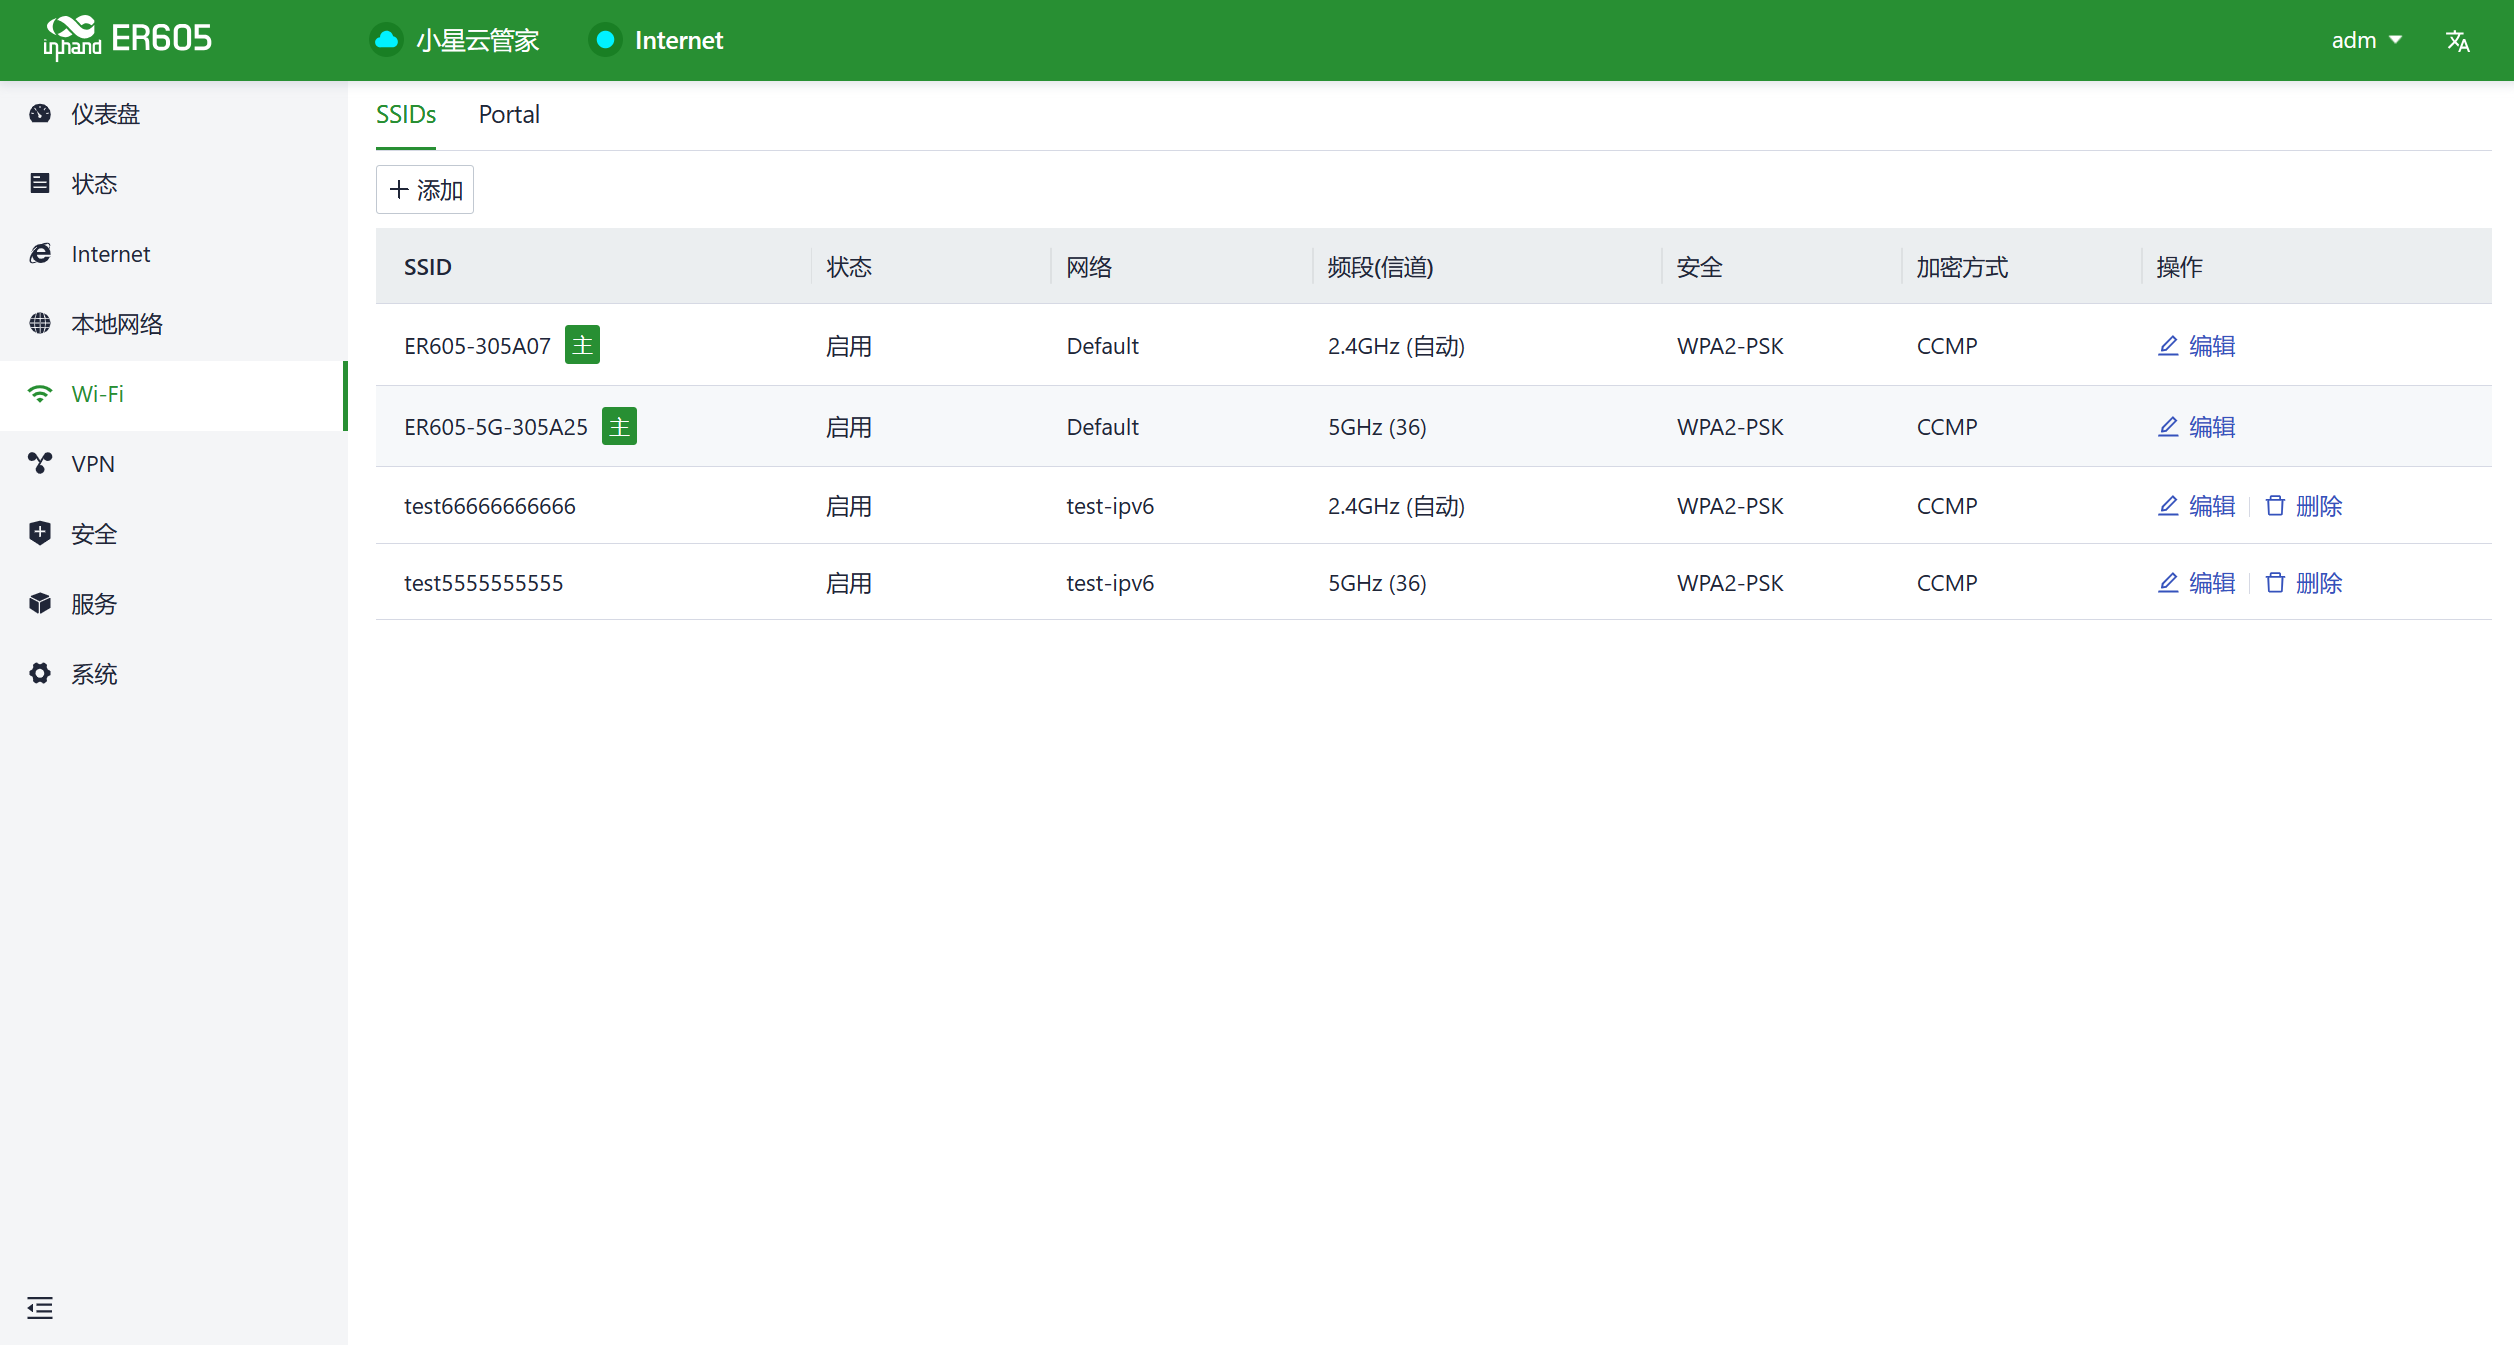Edit the test66666666666 SSID
This screenshot has width=2514, height=1361.
pos(2196,506)
